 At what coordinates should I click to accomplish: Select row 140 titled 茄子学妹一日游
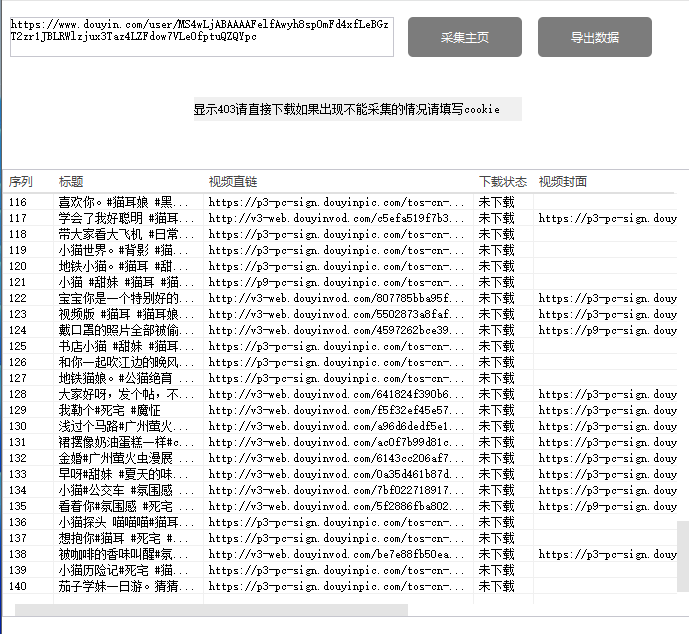[x=118, y=586]
